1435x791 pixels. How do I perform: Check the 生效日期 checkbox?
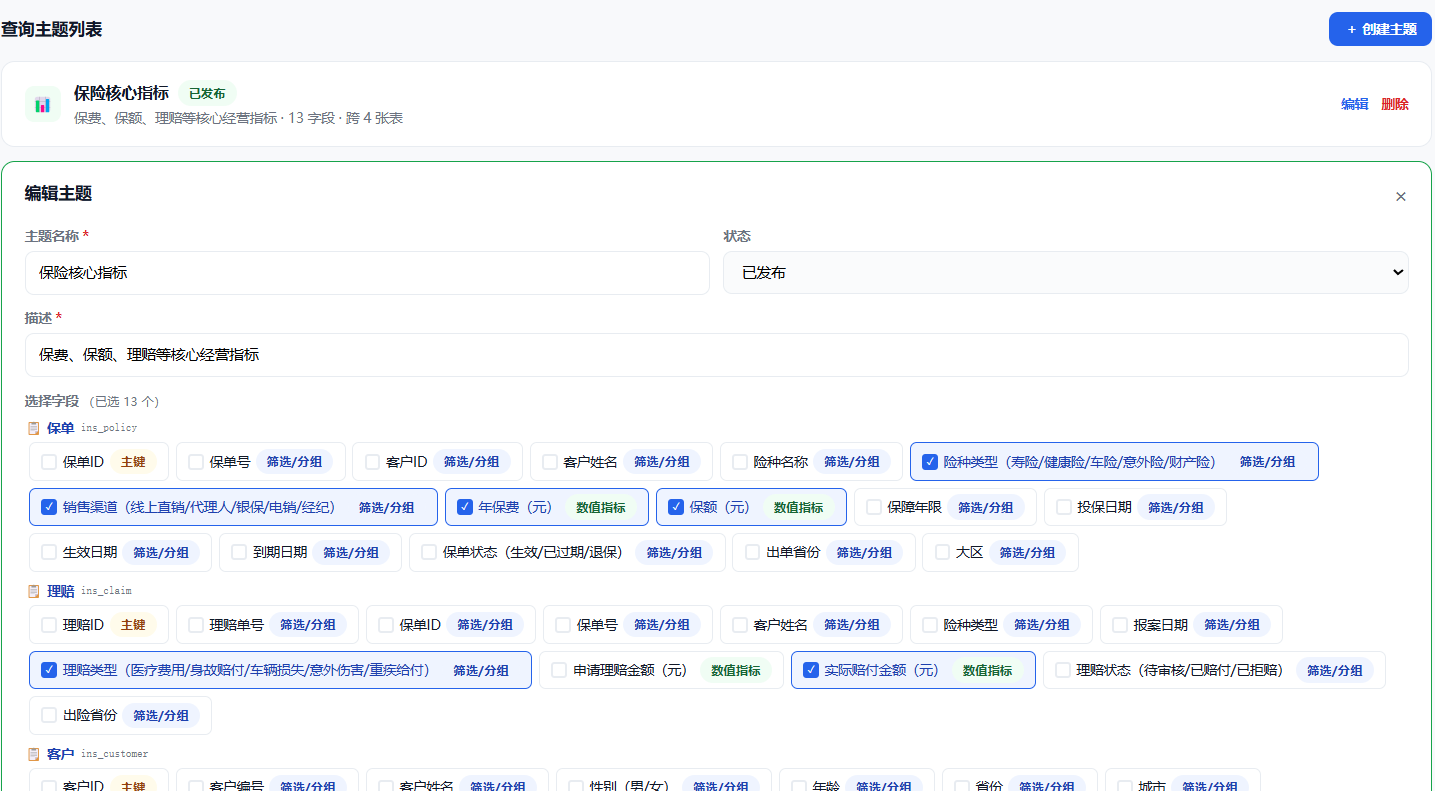(x=49, y=552)
